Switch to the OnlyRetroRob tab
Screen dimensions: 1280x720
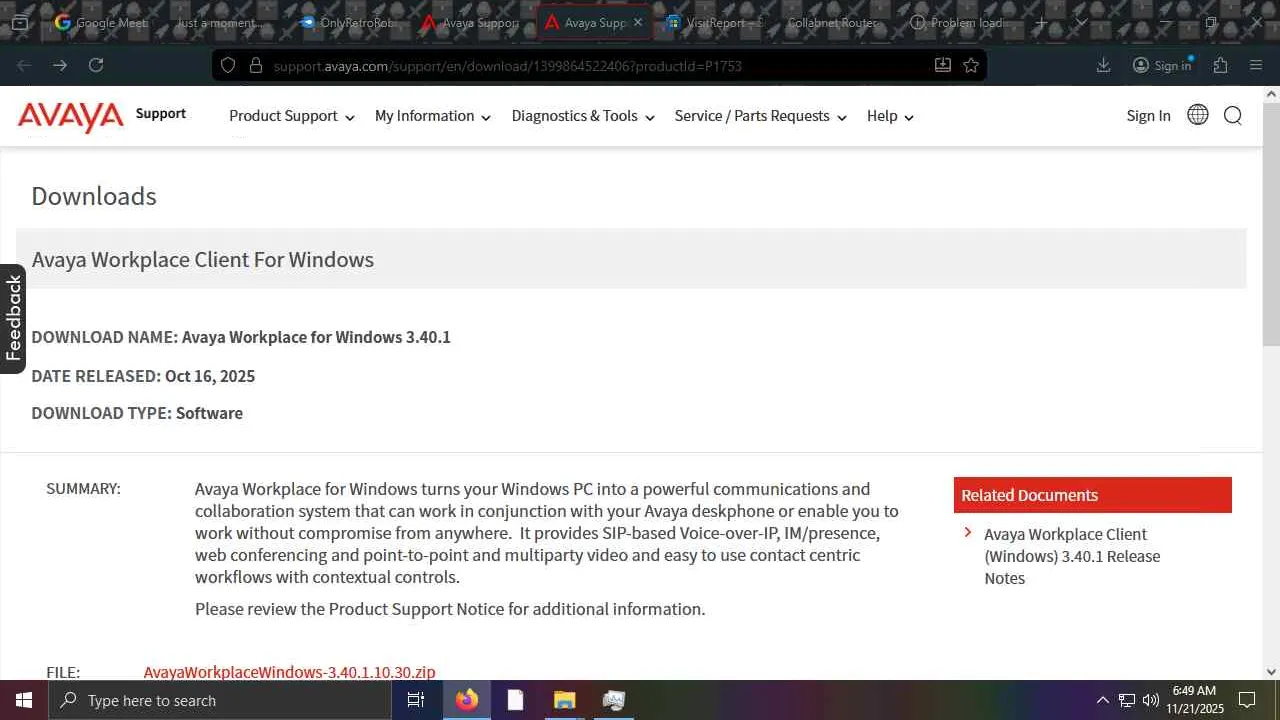[x=346, y=22]
